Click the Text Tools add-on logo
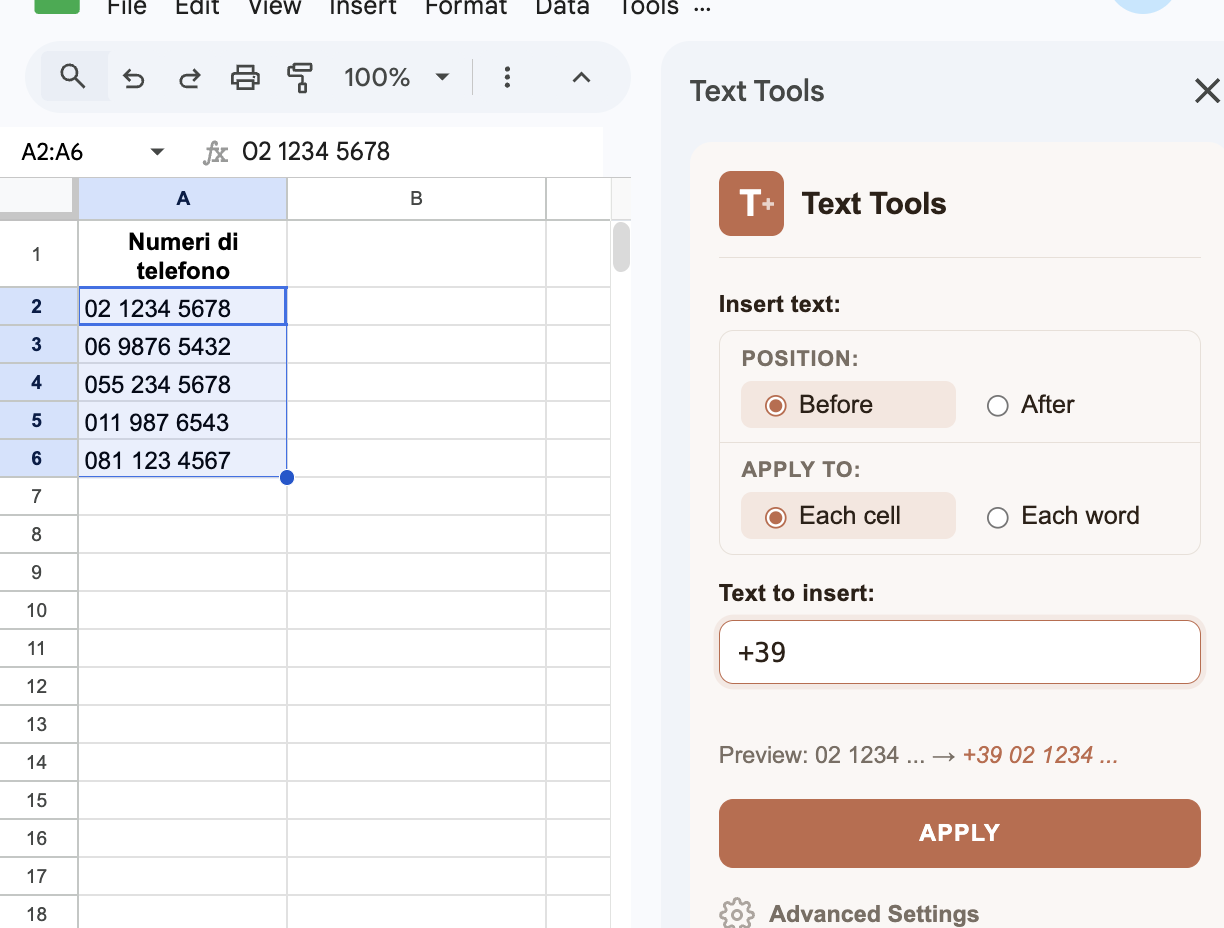The height and width of the screenshot is (928, 1224). click(751, 203)
